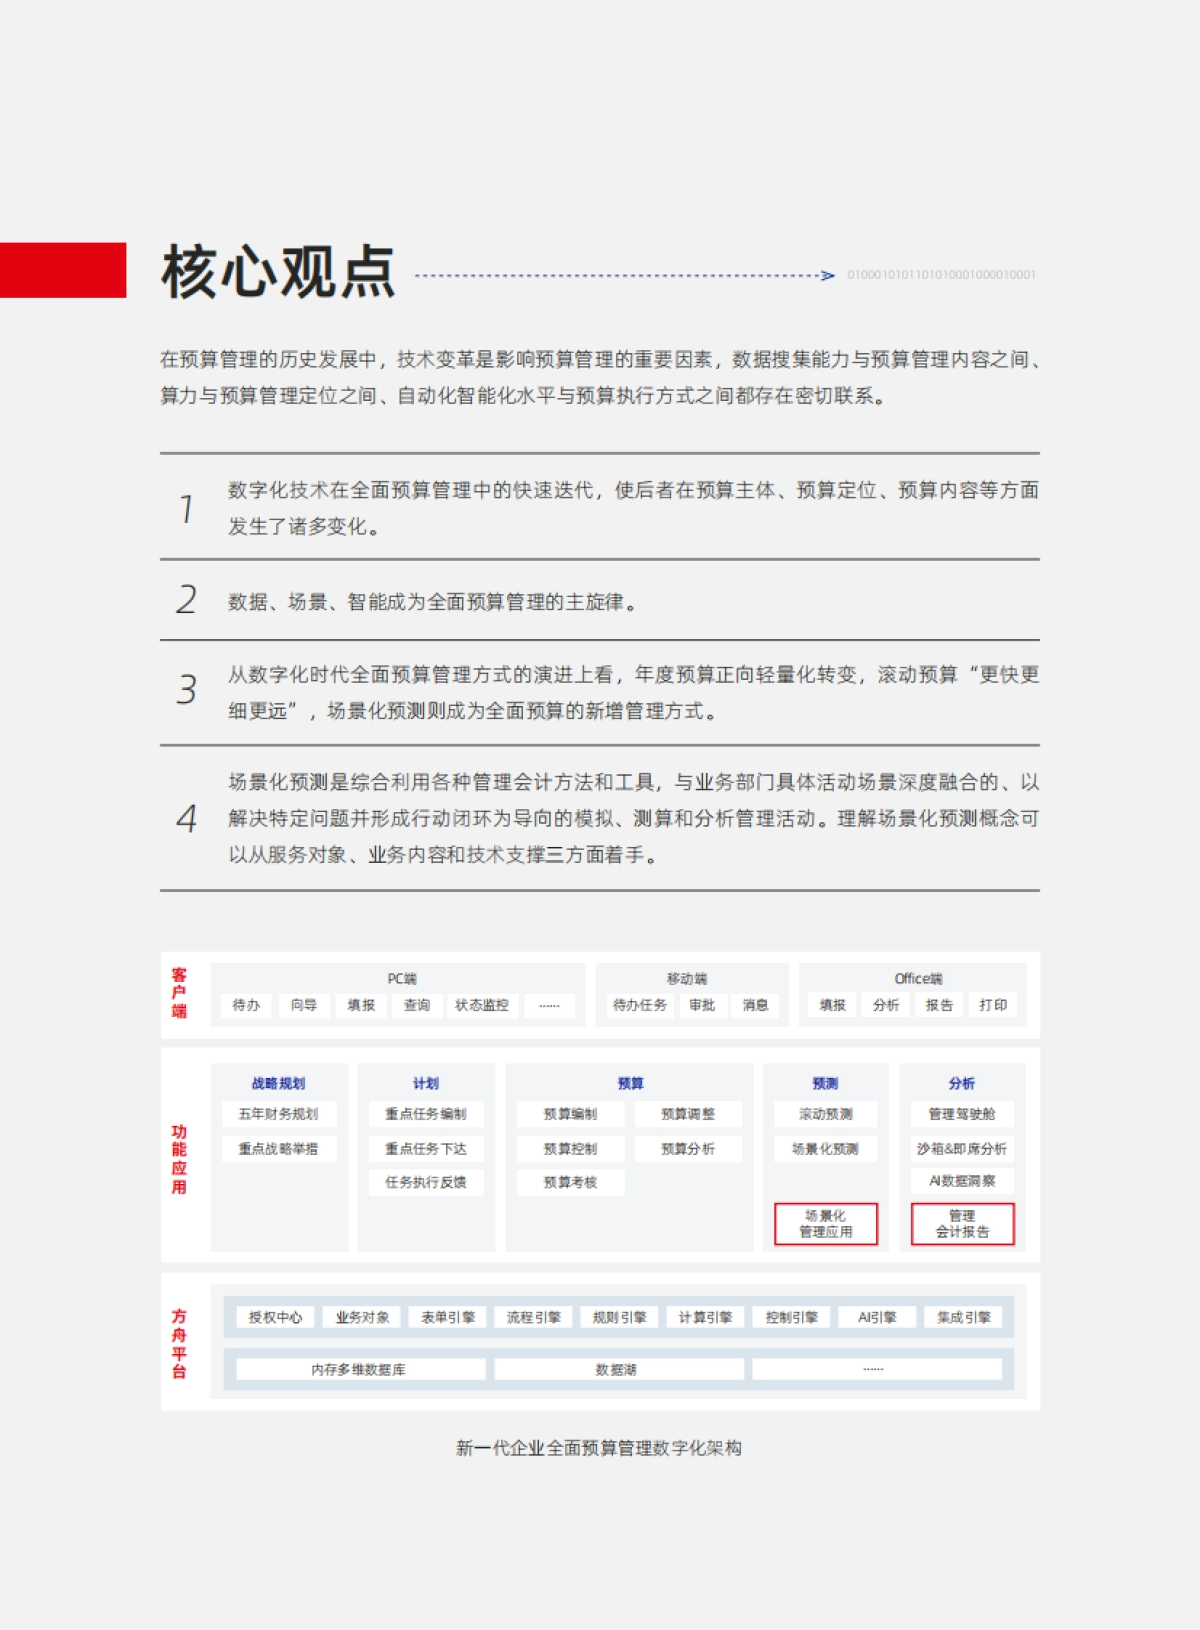Click 打印 under Office端
This screenshot has height=1630, width=1200.
click(993, 1005)
